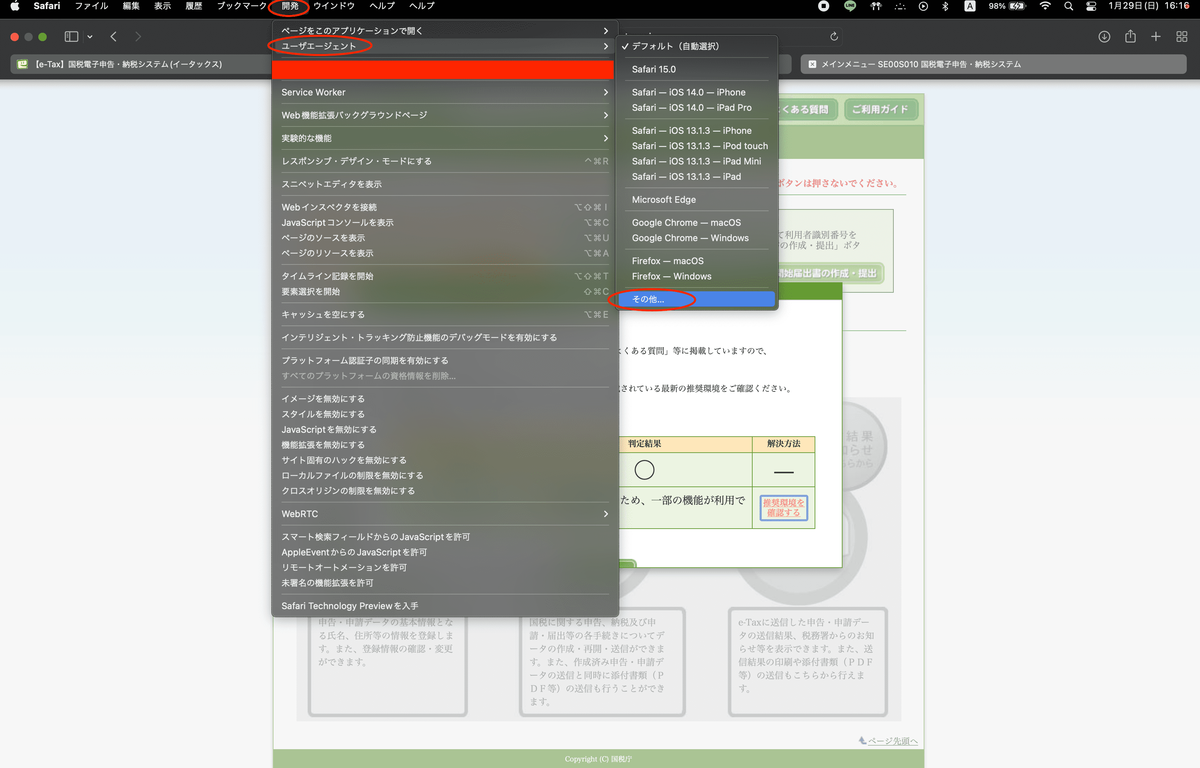
Task: Open the Wi-Fi menu bar icon
Action: [x=1046, y=6]
